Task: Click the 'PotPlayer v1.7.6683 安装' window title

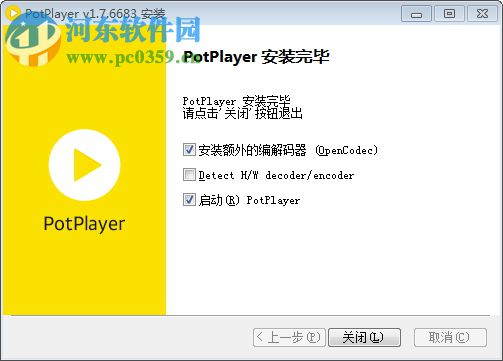Action: coord(95,14)
